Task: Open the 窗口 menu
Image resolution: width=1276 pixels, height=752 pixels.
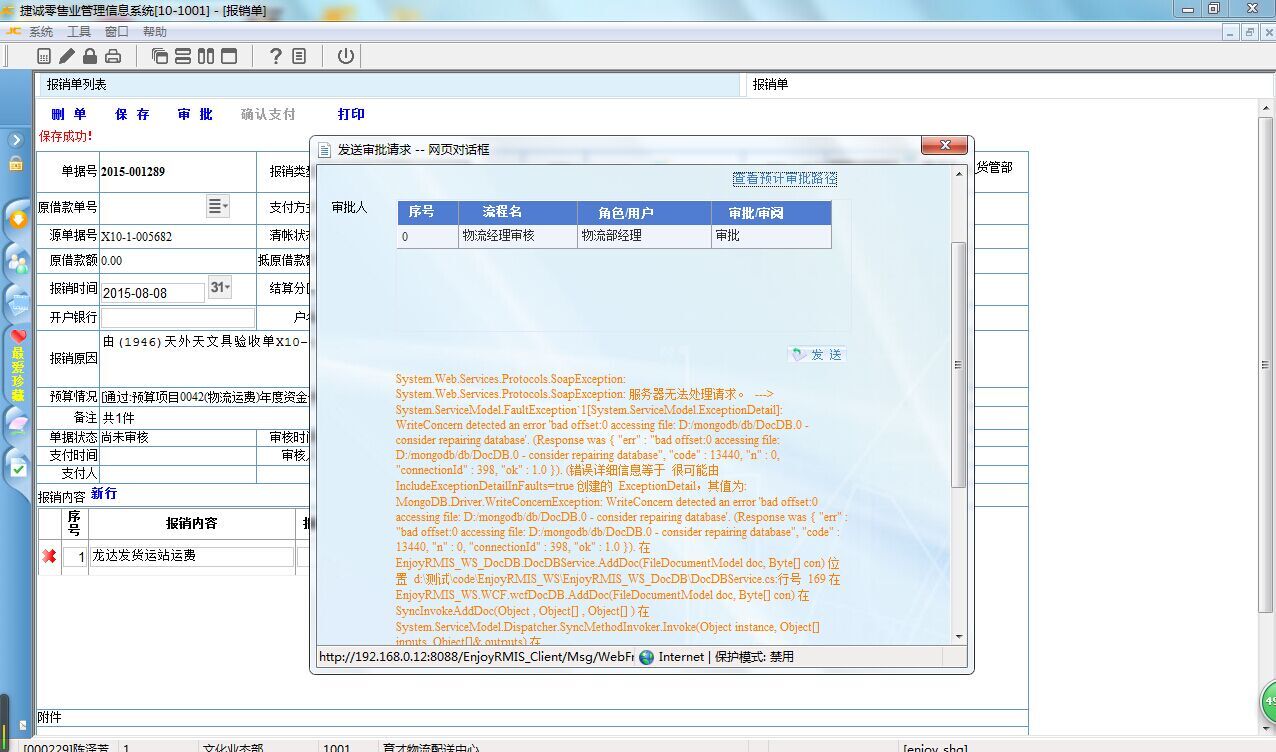Action: pyautogui.click(x=117, y=32)
